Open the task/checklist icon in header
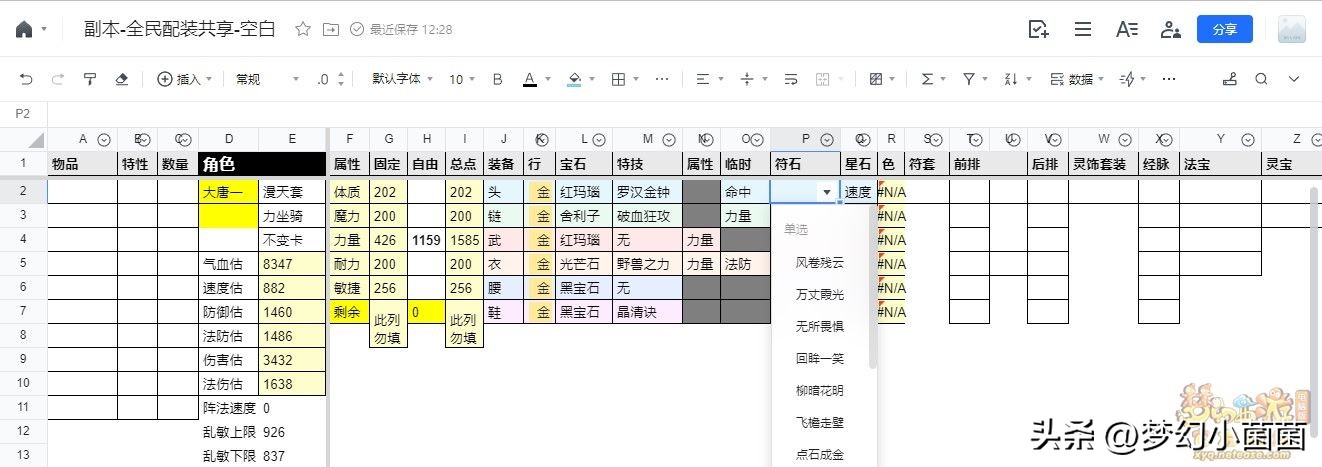 click(x=1039, y=29)
